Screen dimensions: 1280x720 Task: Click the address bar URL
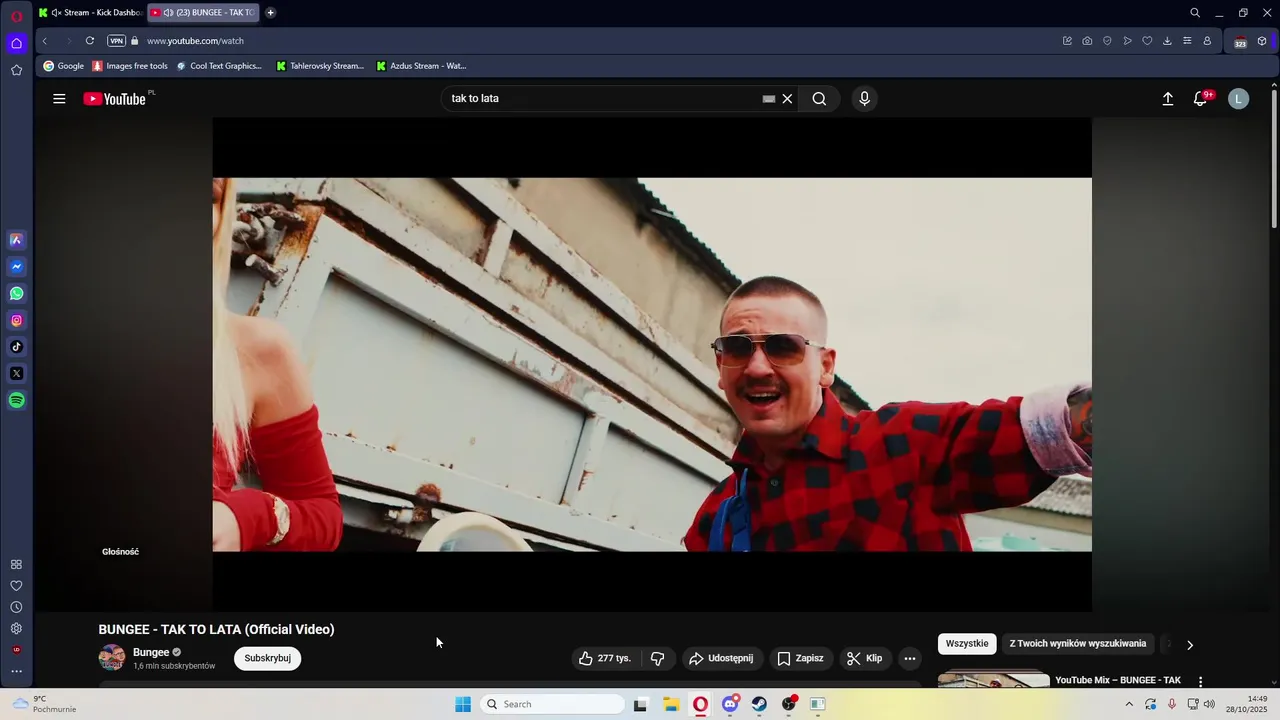(x=195, y=41)
